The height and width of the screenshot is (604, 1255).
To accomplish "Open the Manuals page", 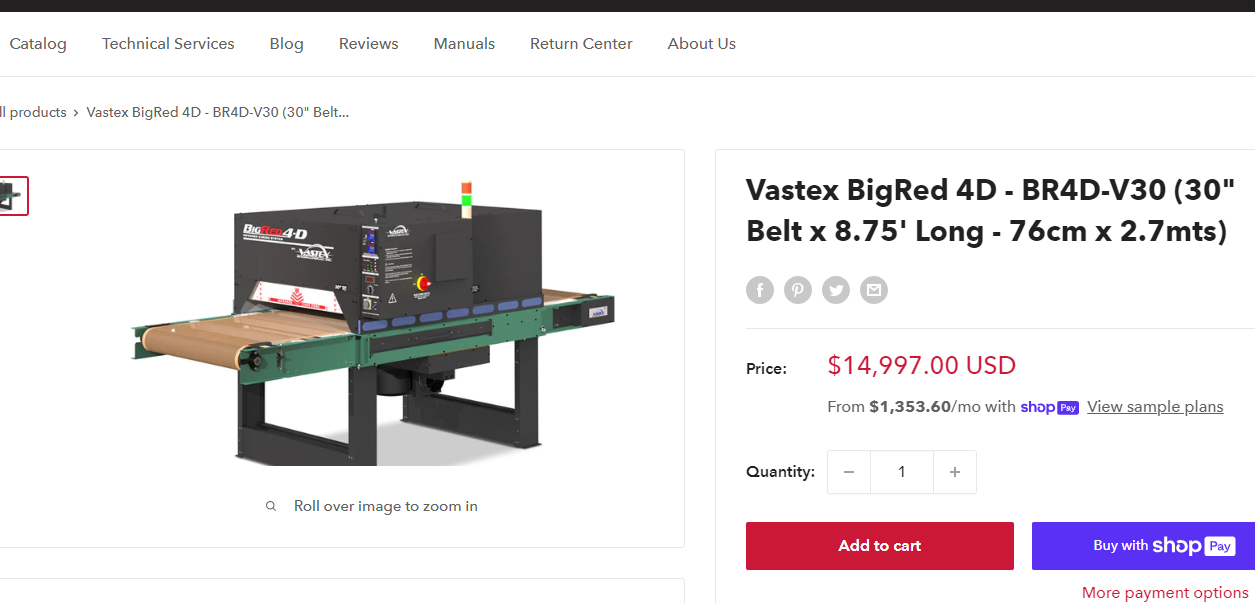I will pos(464,44).
